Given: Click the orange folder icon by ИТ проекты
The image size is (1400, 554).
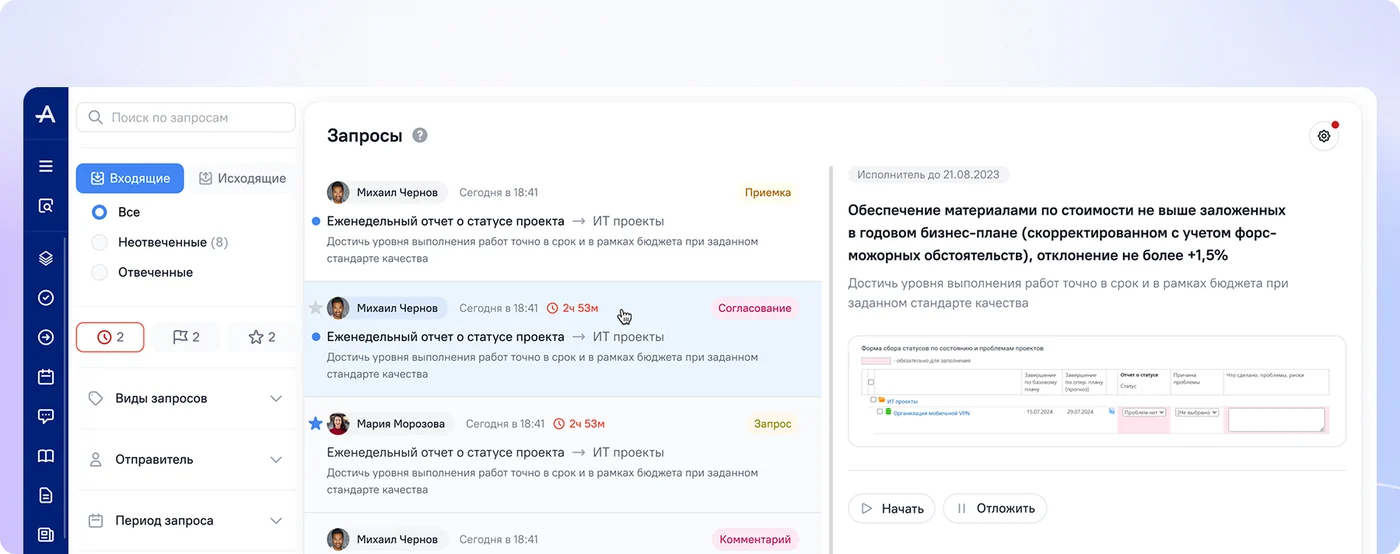Looking at the screenshot, I should click(x=880, y=401).
